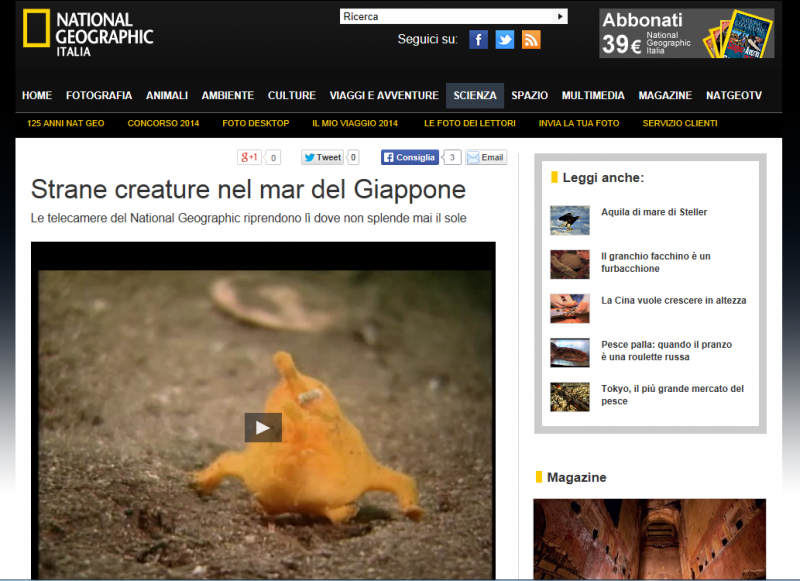Click the National Geographic Italia logo
This screenshot has width=800, height=581.
[x=88, y=32]
